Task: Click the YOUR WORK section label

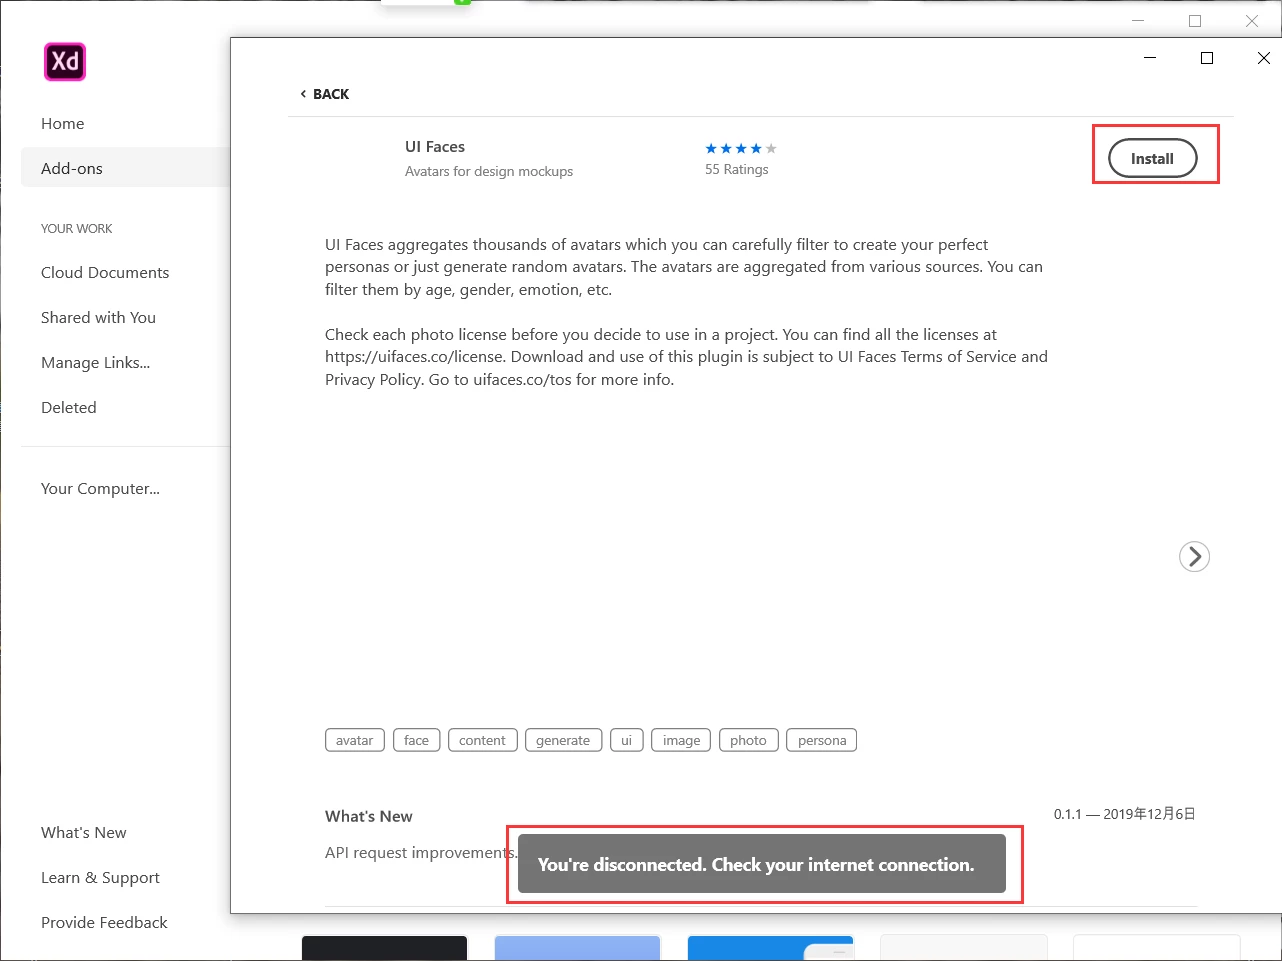Action: (77, 228)
